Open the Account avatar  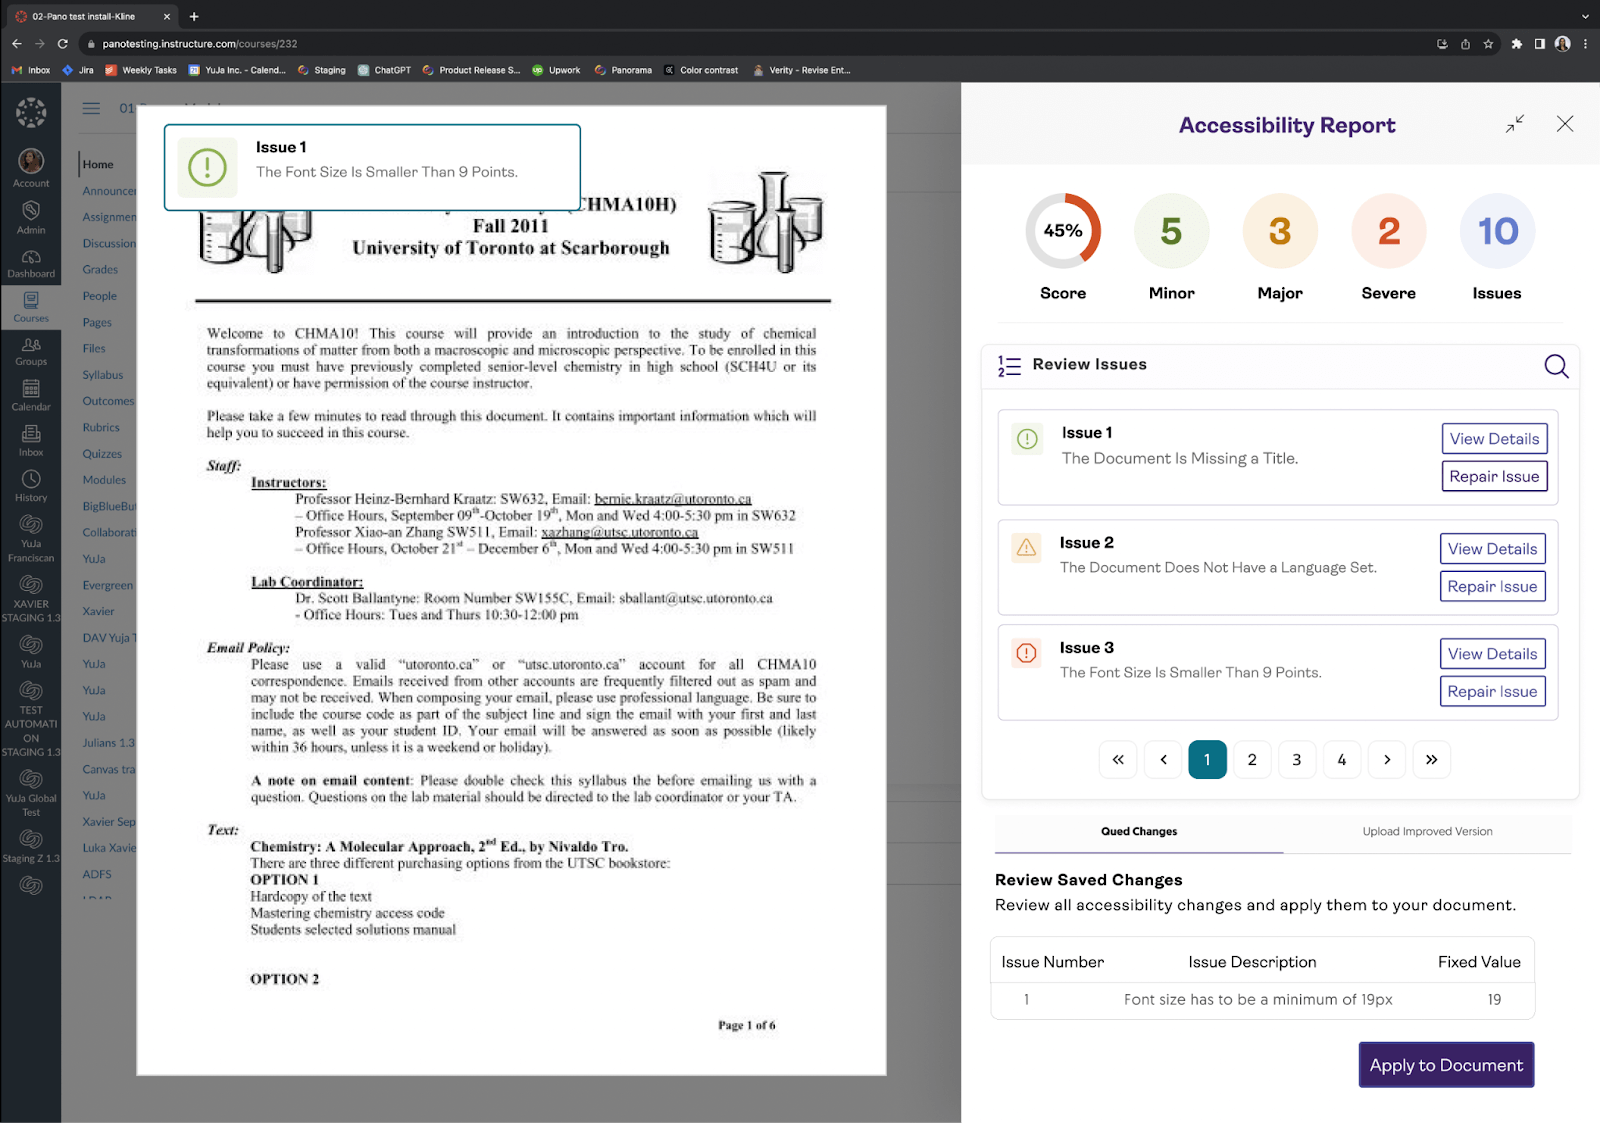pyautogui.click(x=31, y=161)
